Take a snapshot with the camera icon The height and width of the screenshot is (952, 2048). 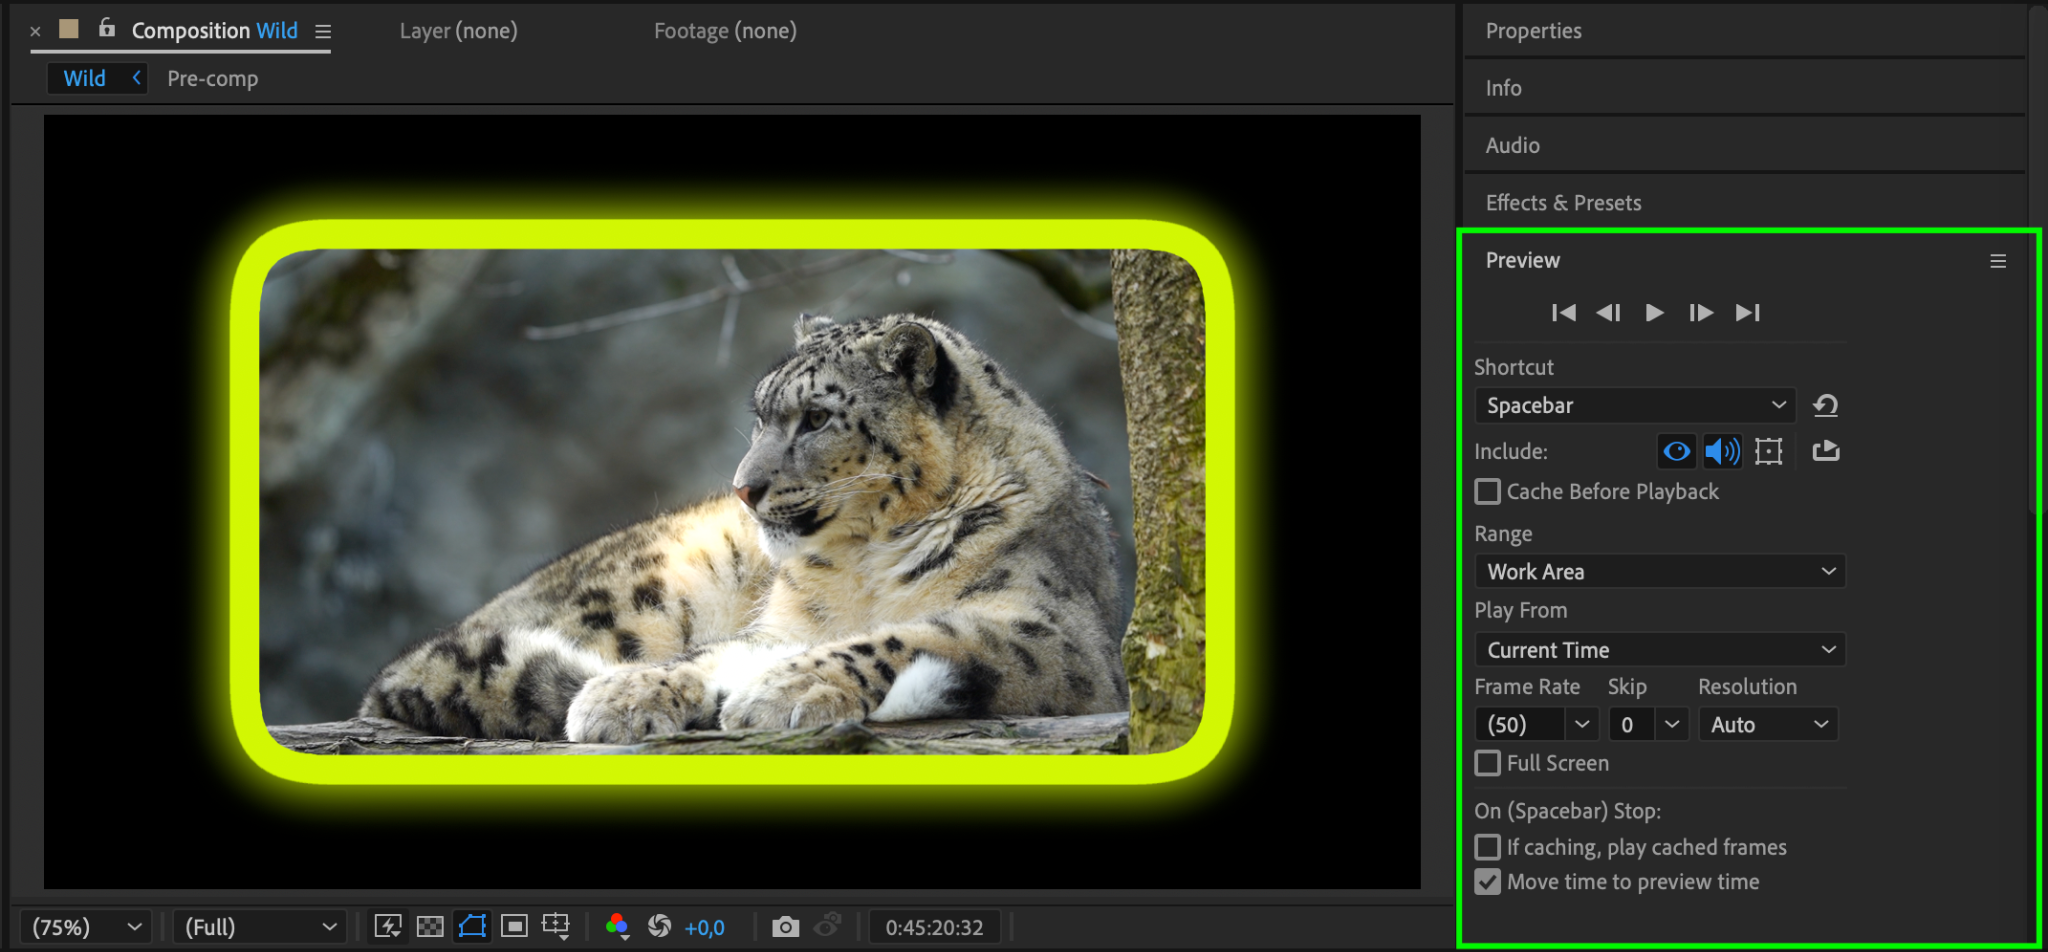785,927
